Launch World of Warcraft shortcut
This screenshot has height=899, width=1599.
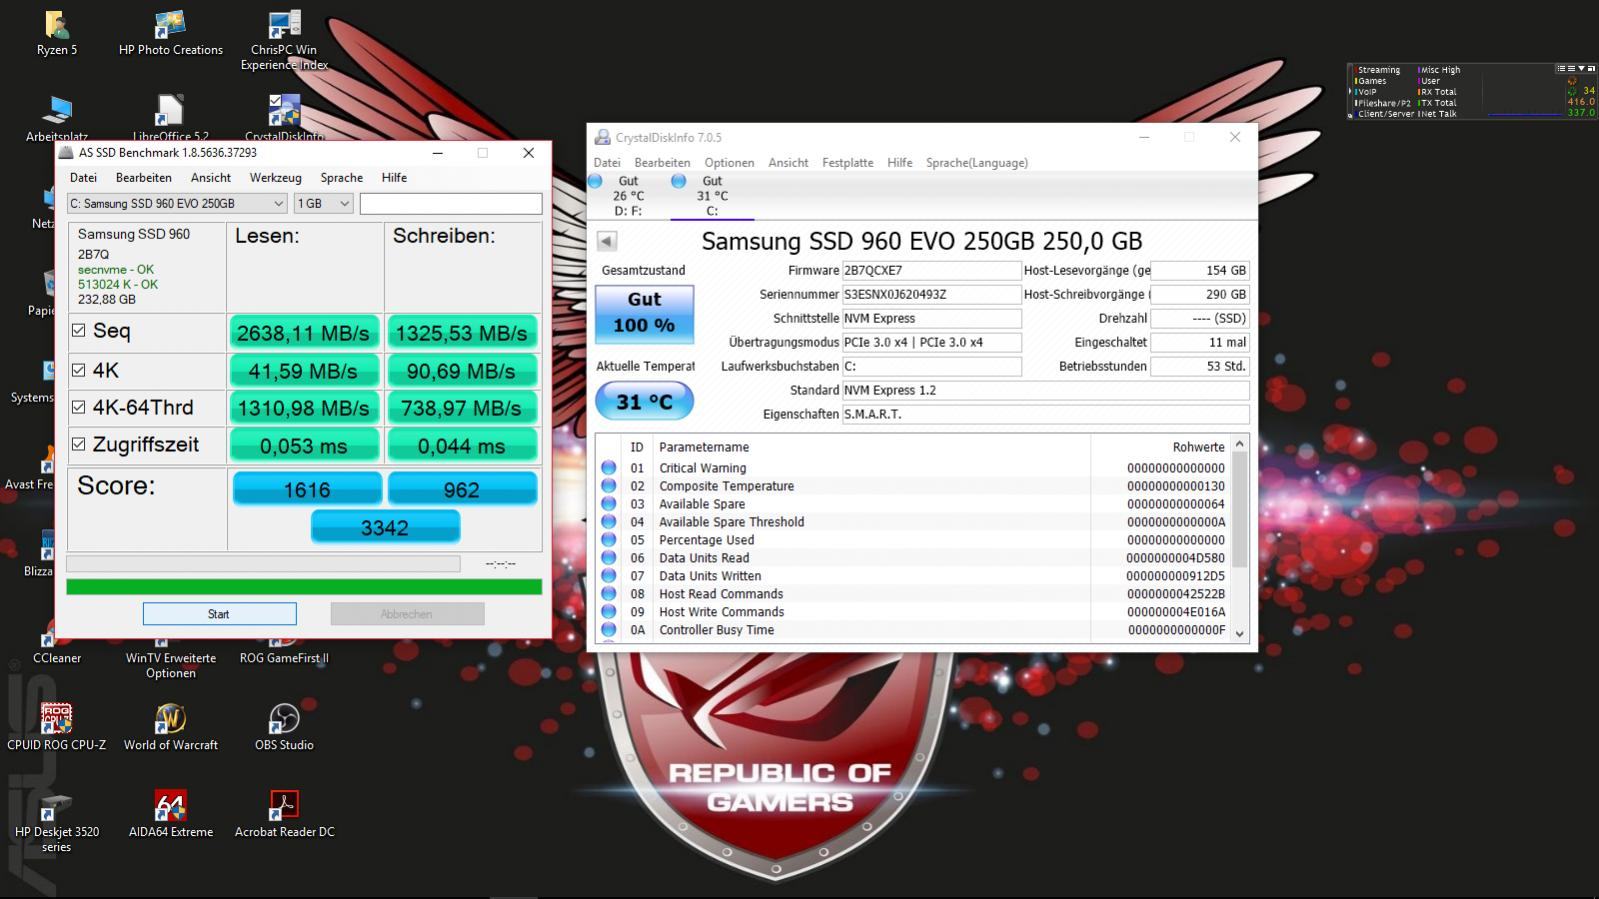(x=170, y=727)
